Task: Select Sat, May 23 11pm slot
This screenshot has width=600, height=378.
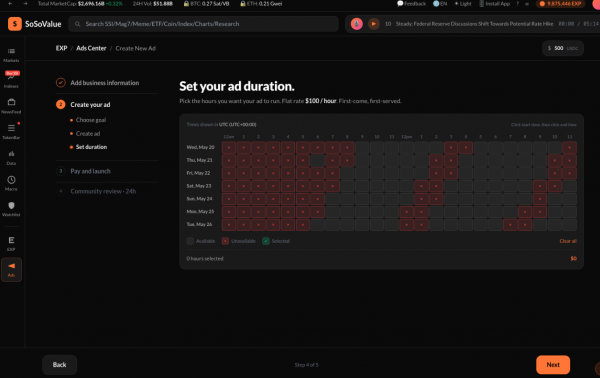Action: pyautogui.click(x=569, y=186)
